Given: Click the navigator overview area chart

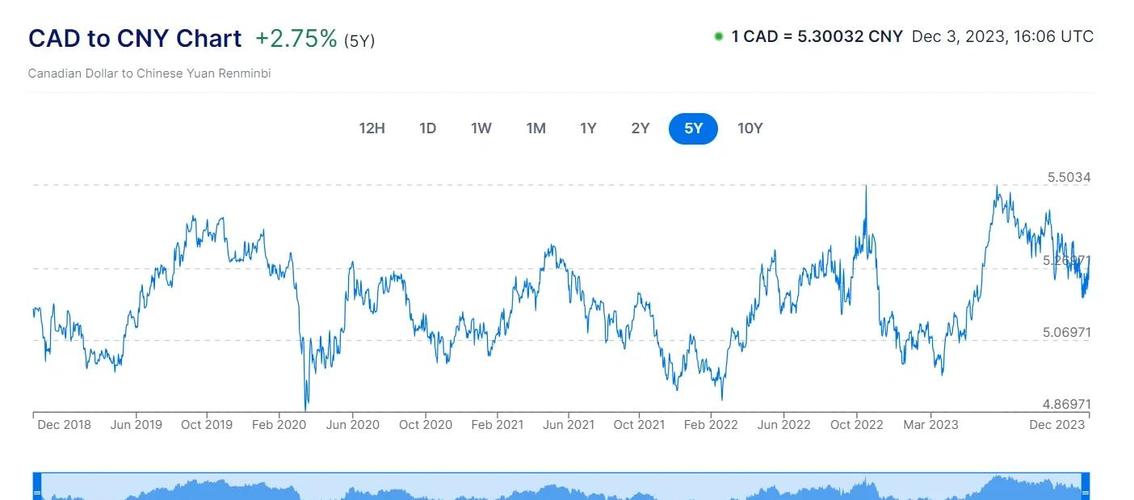Looking at the screenshot, I should click(560, 490).
